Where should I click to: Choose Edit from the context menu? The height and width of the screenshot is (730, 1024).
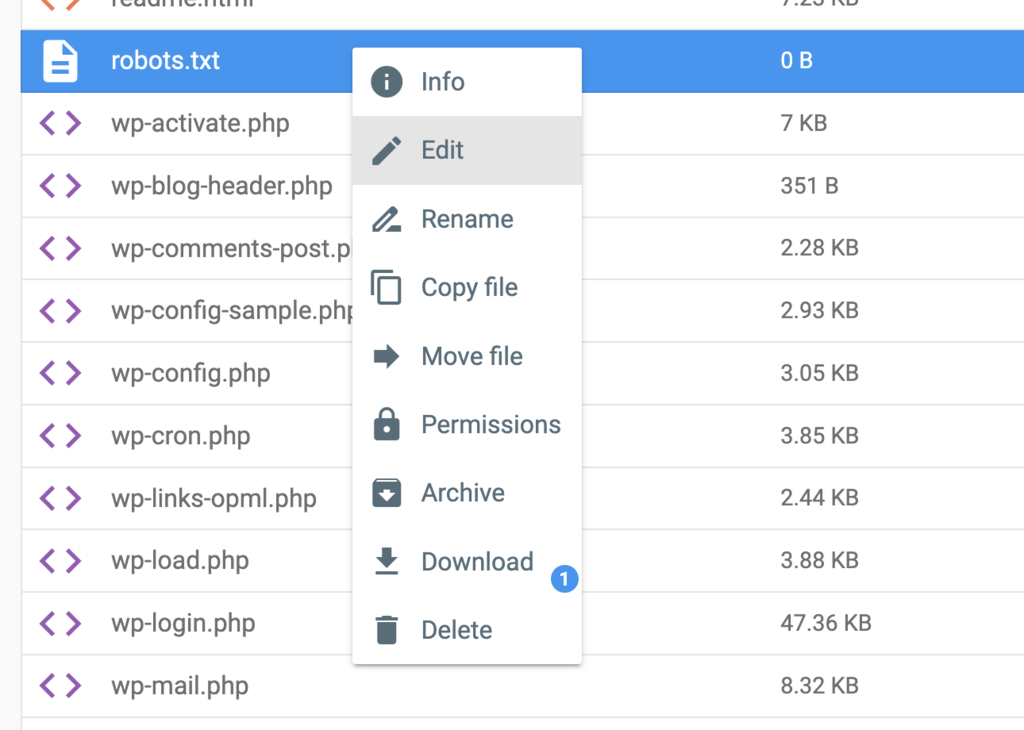click(442, 150)
